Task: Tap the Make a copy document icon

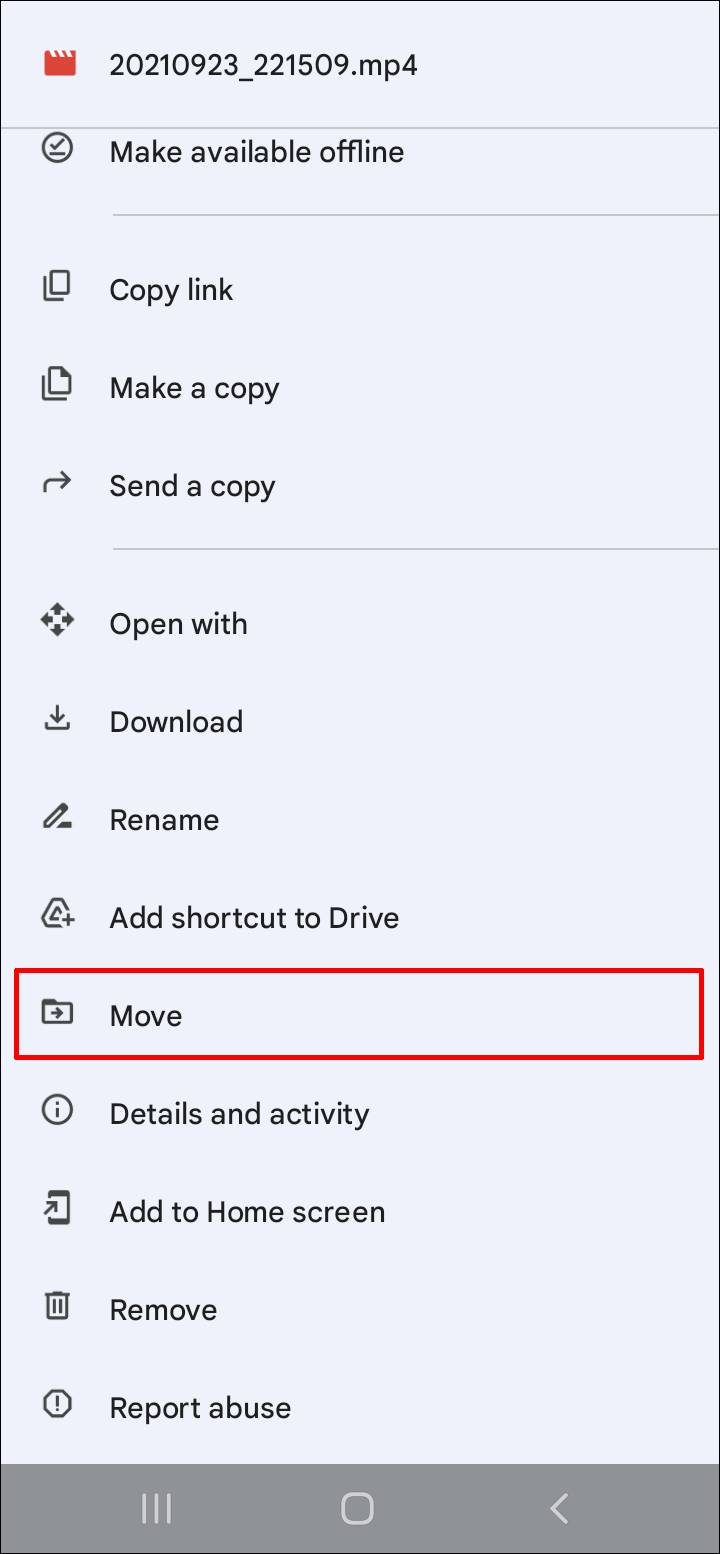Action: (x=57, y=385)
